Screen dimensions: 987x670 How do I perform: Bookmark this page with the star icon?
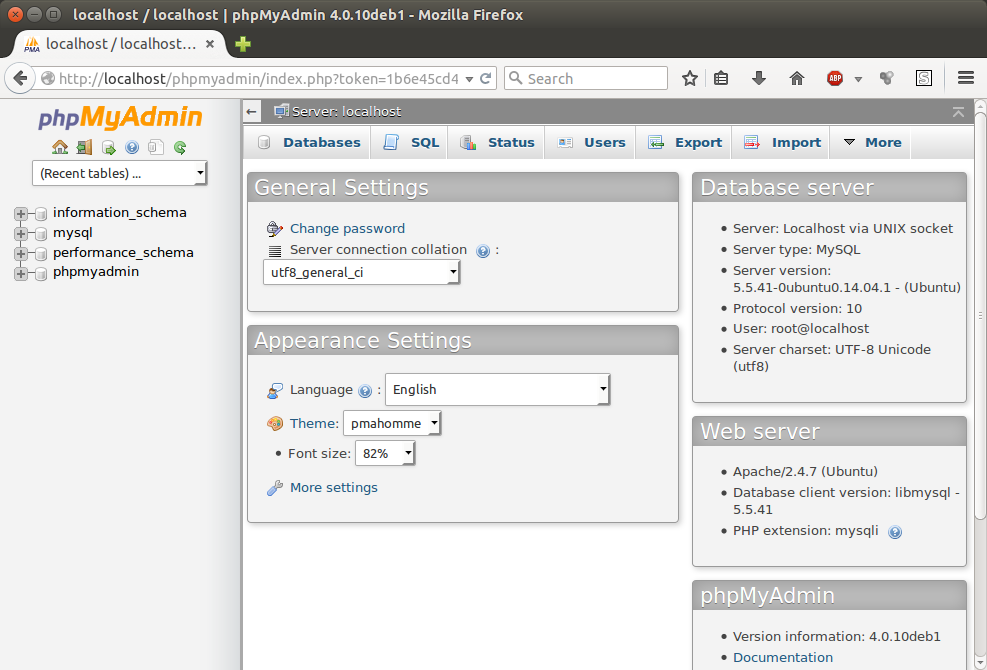pyautogui.click(x=690, y=79)
